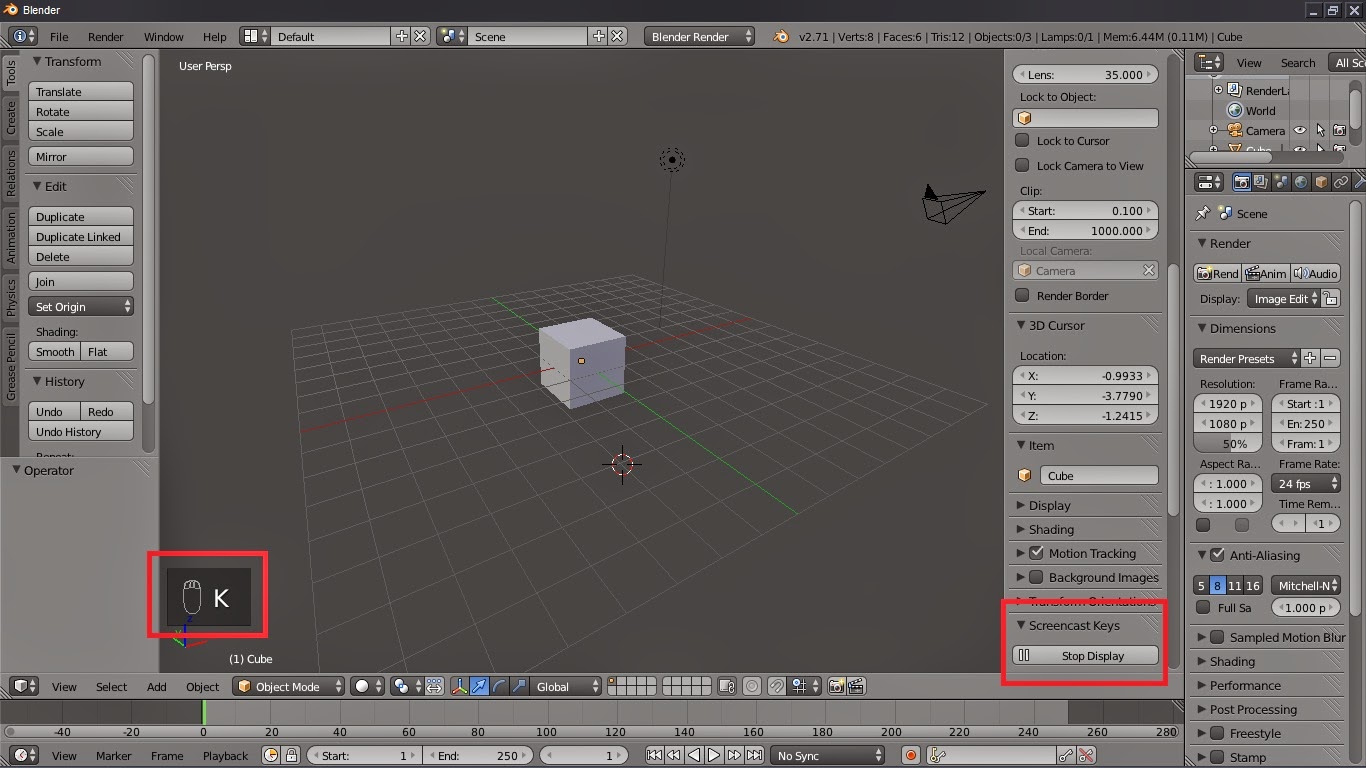Add a new screen layout with the plus icon
Viewport: 1366px width, 768px height.
[x=402, y=36]
